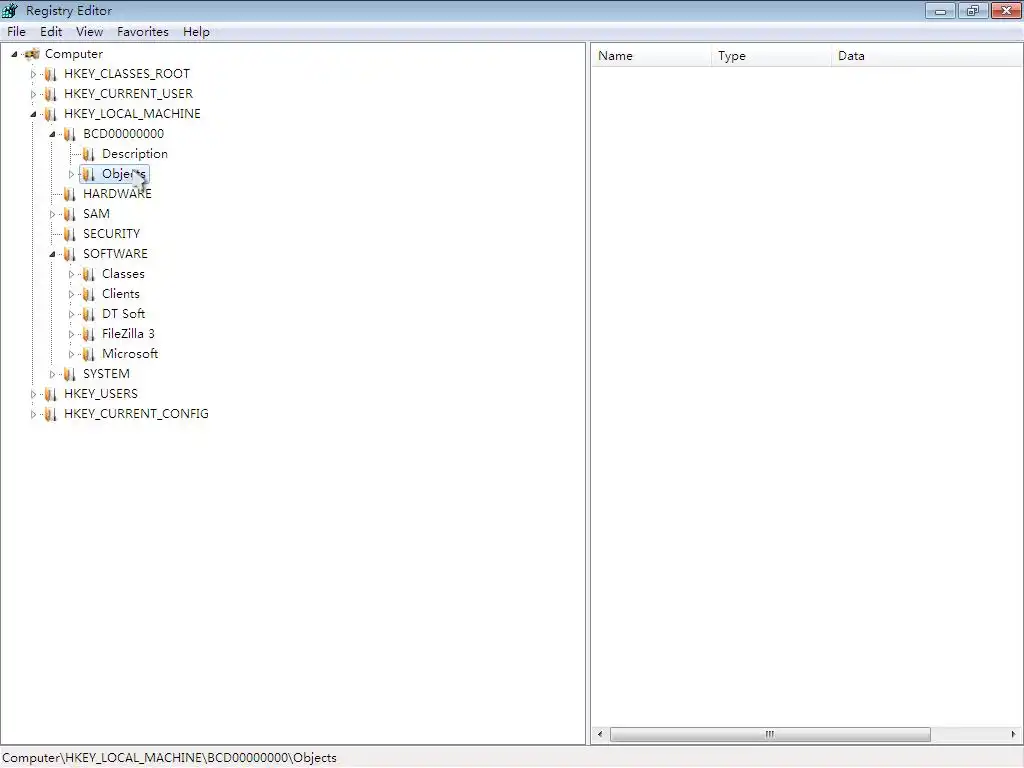Screen dimensions: 1024x768
Task: Select the DT Soft key label
Action: (123, 314)
